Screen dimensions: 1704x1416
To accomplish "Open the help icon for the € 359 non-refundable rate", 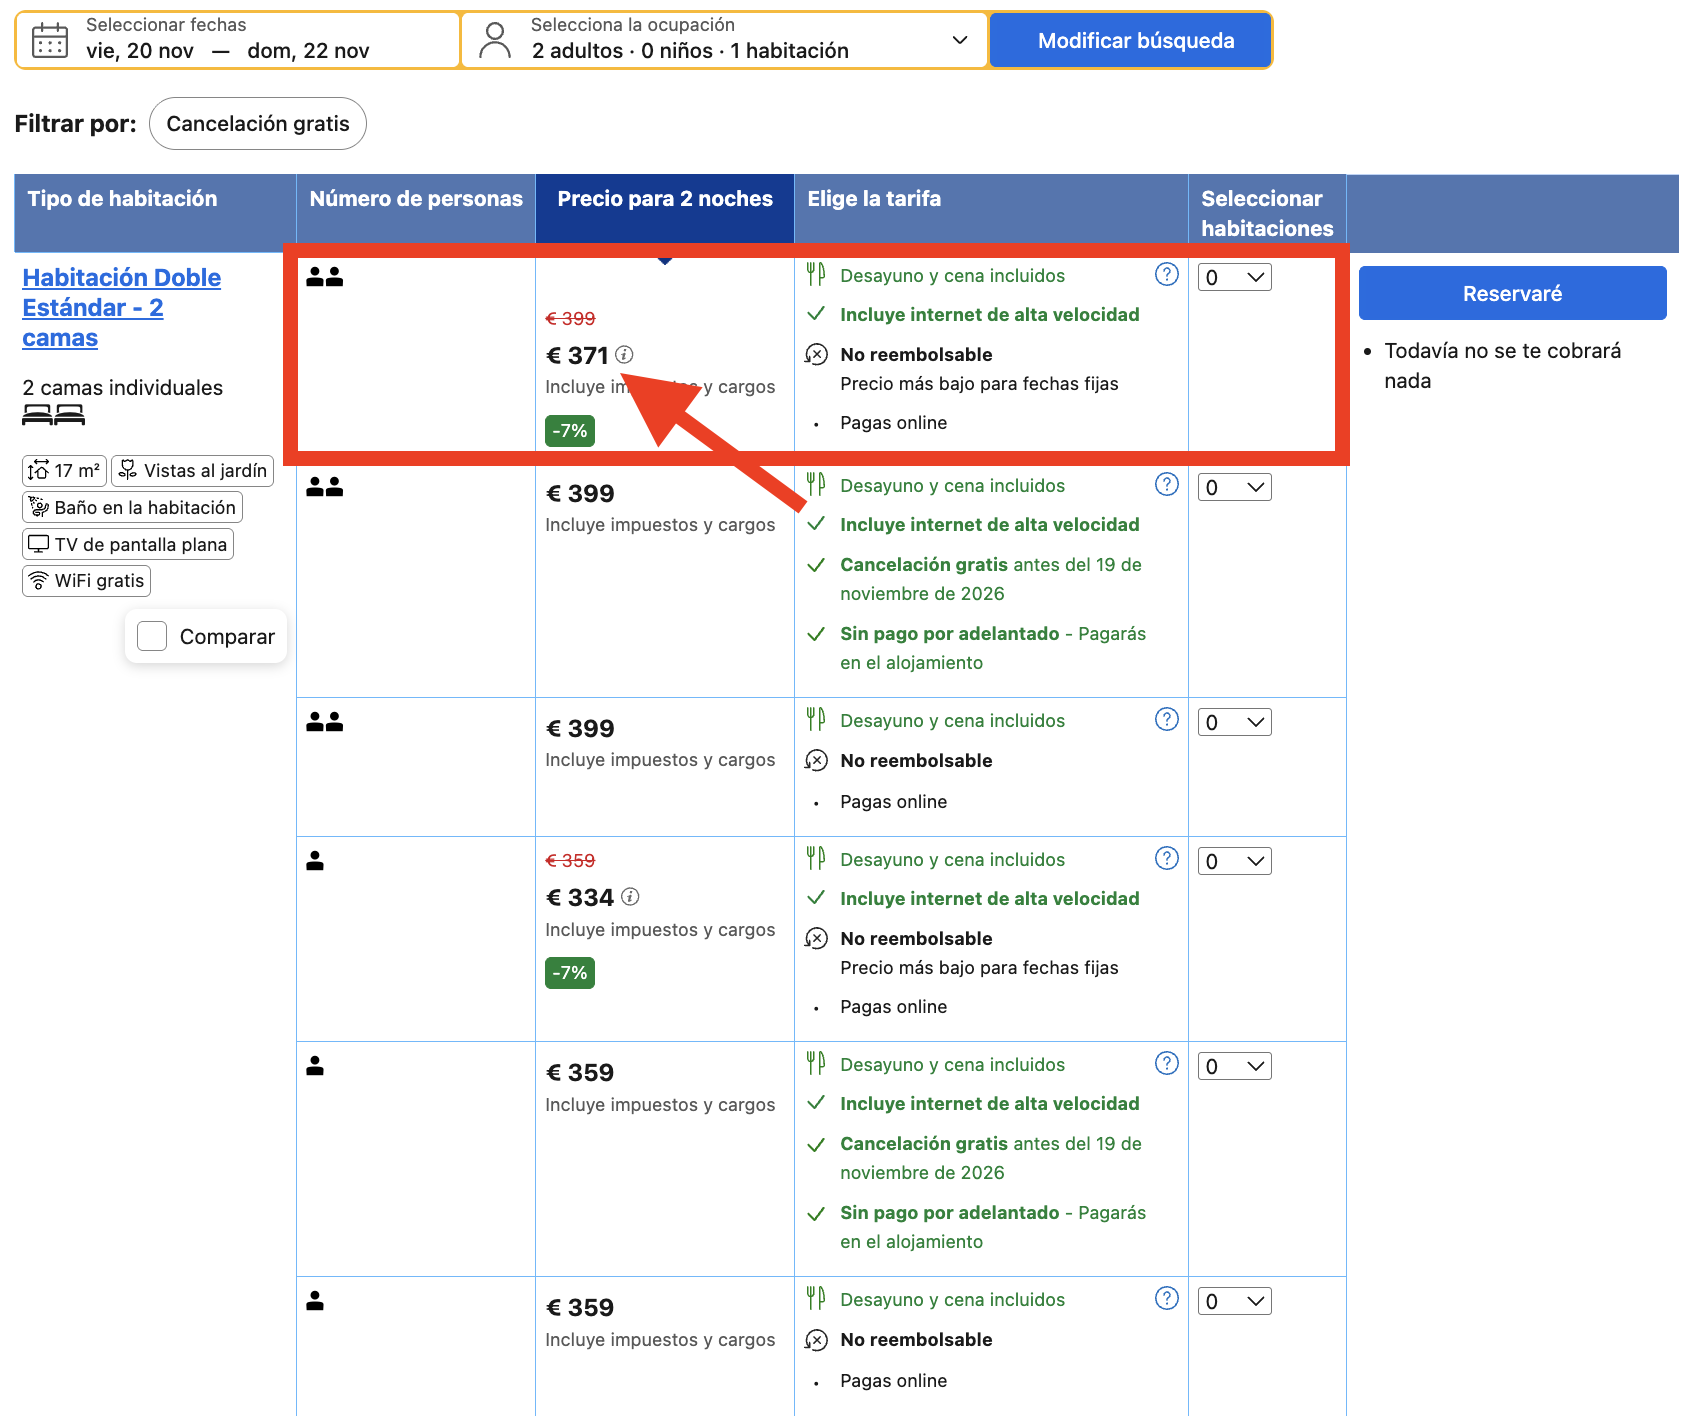I will coord(1167,1298).
